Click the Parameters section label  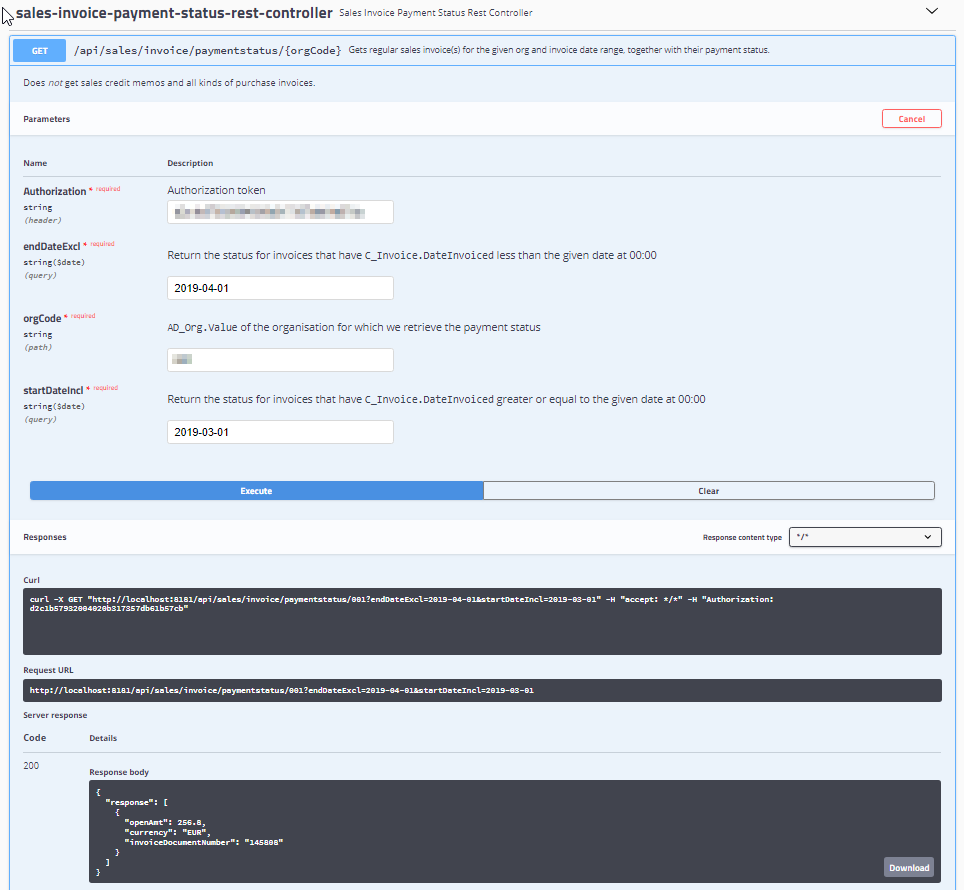coord(47,119)
